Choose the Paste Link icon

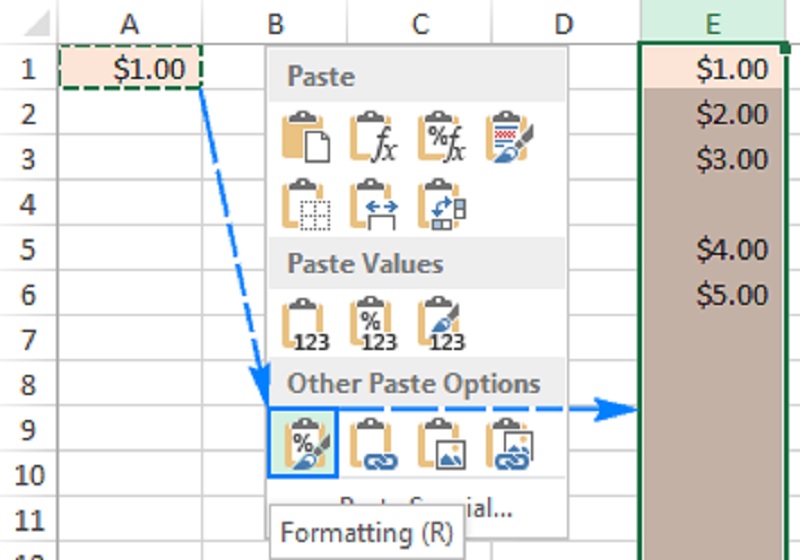(373, 443)
